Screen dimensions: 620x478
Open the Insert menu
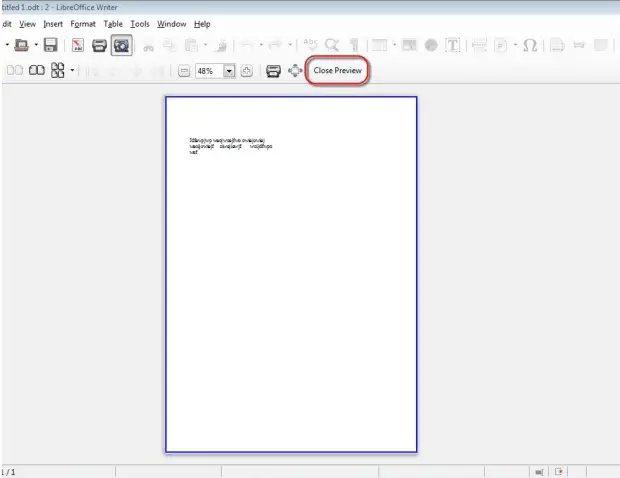tap(53, 23)
